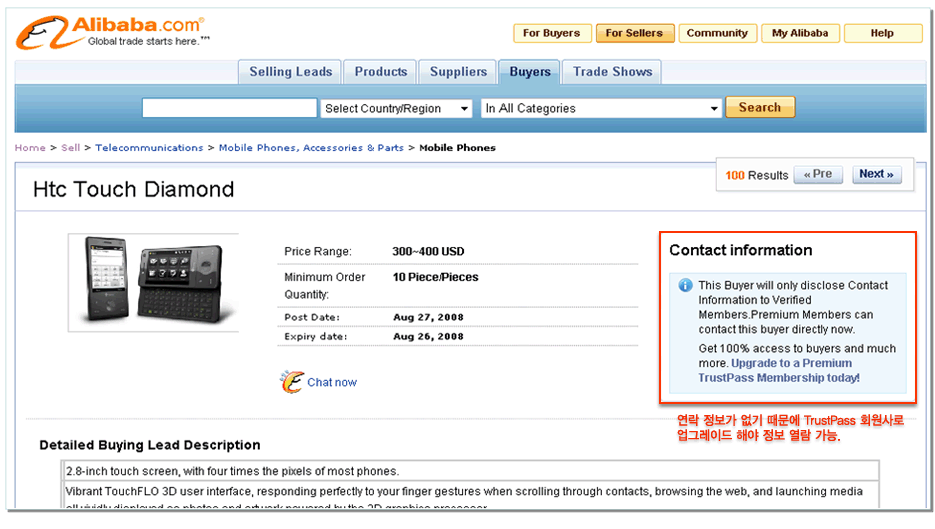Viewport: 935px width, 529px height.
Task: Click the Chat now messenger icon
Action: (292, 382)
